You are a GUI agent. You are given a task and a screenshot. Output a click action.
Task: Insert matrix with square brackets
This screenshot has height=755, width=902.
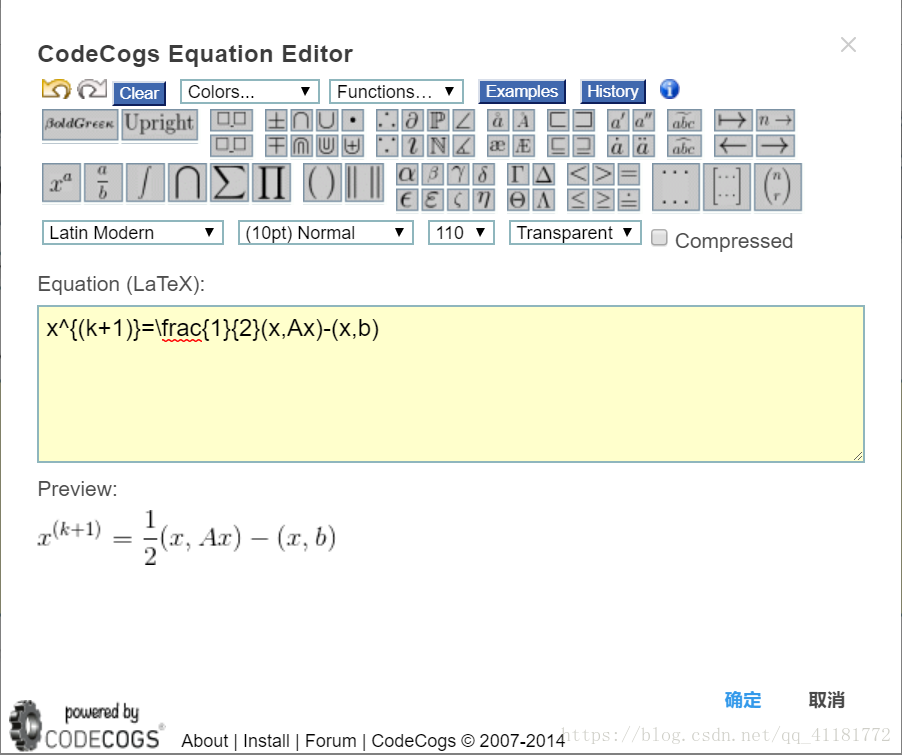(x=727, y=187)
